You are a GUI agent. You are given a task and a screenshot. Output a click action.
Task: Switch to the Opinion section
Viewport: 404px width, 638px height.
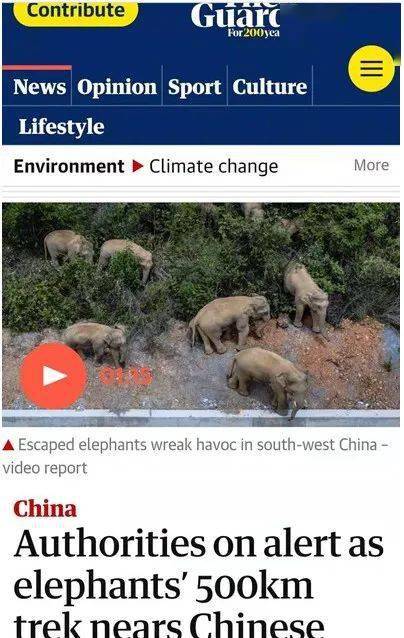117,87
